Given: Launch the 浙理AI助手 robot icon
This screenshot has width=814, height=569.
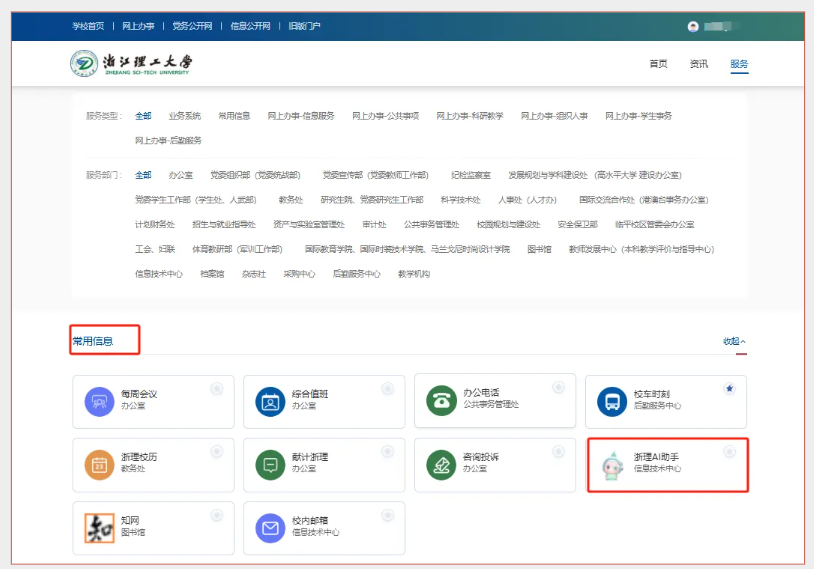Looking at the screenshot, I should click(x=612, y=465).
